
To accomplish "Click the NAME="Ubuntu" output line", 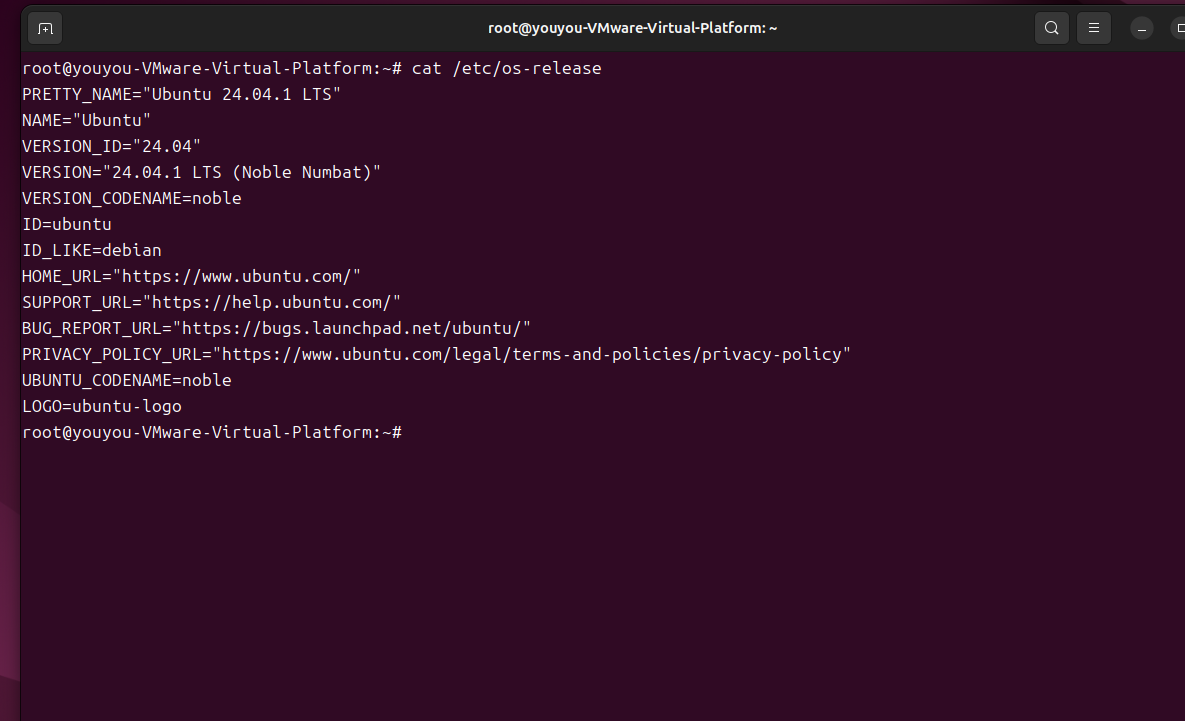I will pyautogui.click(x=86, y=120).
